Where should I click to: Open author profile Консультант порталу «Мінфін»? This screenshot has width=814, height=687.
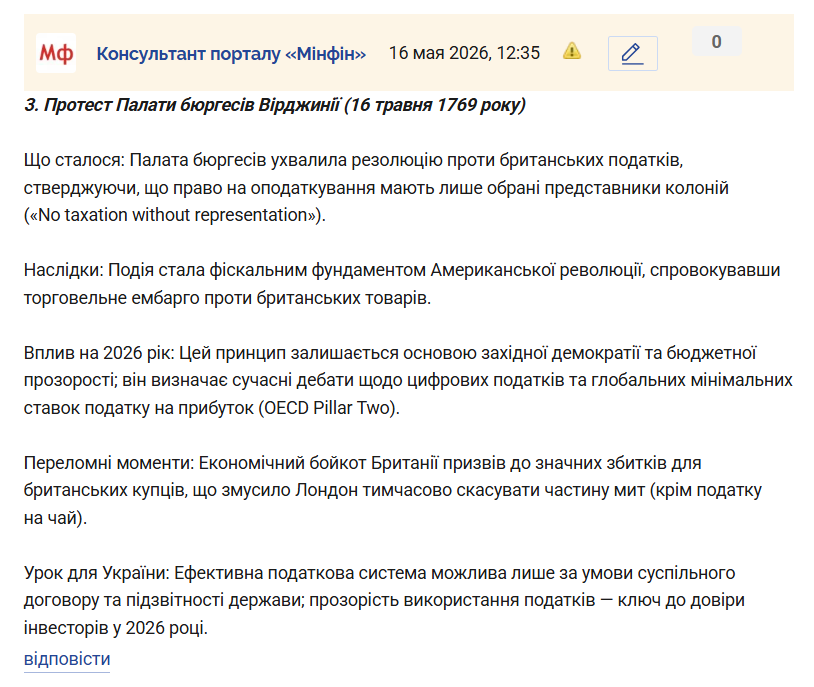coord(231,53)
